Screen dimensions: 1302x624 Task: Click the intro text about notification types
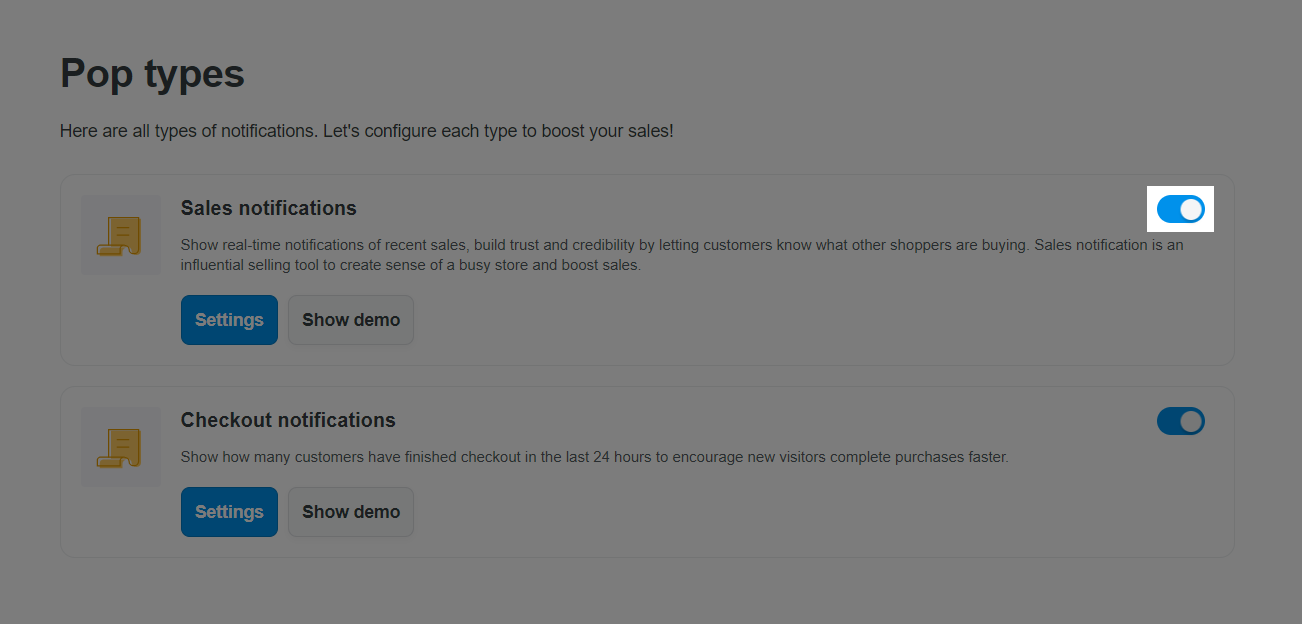(367, 131)
